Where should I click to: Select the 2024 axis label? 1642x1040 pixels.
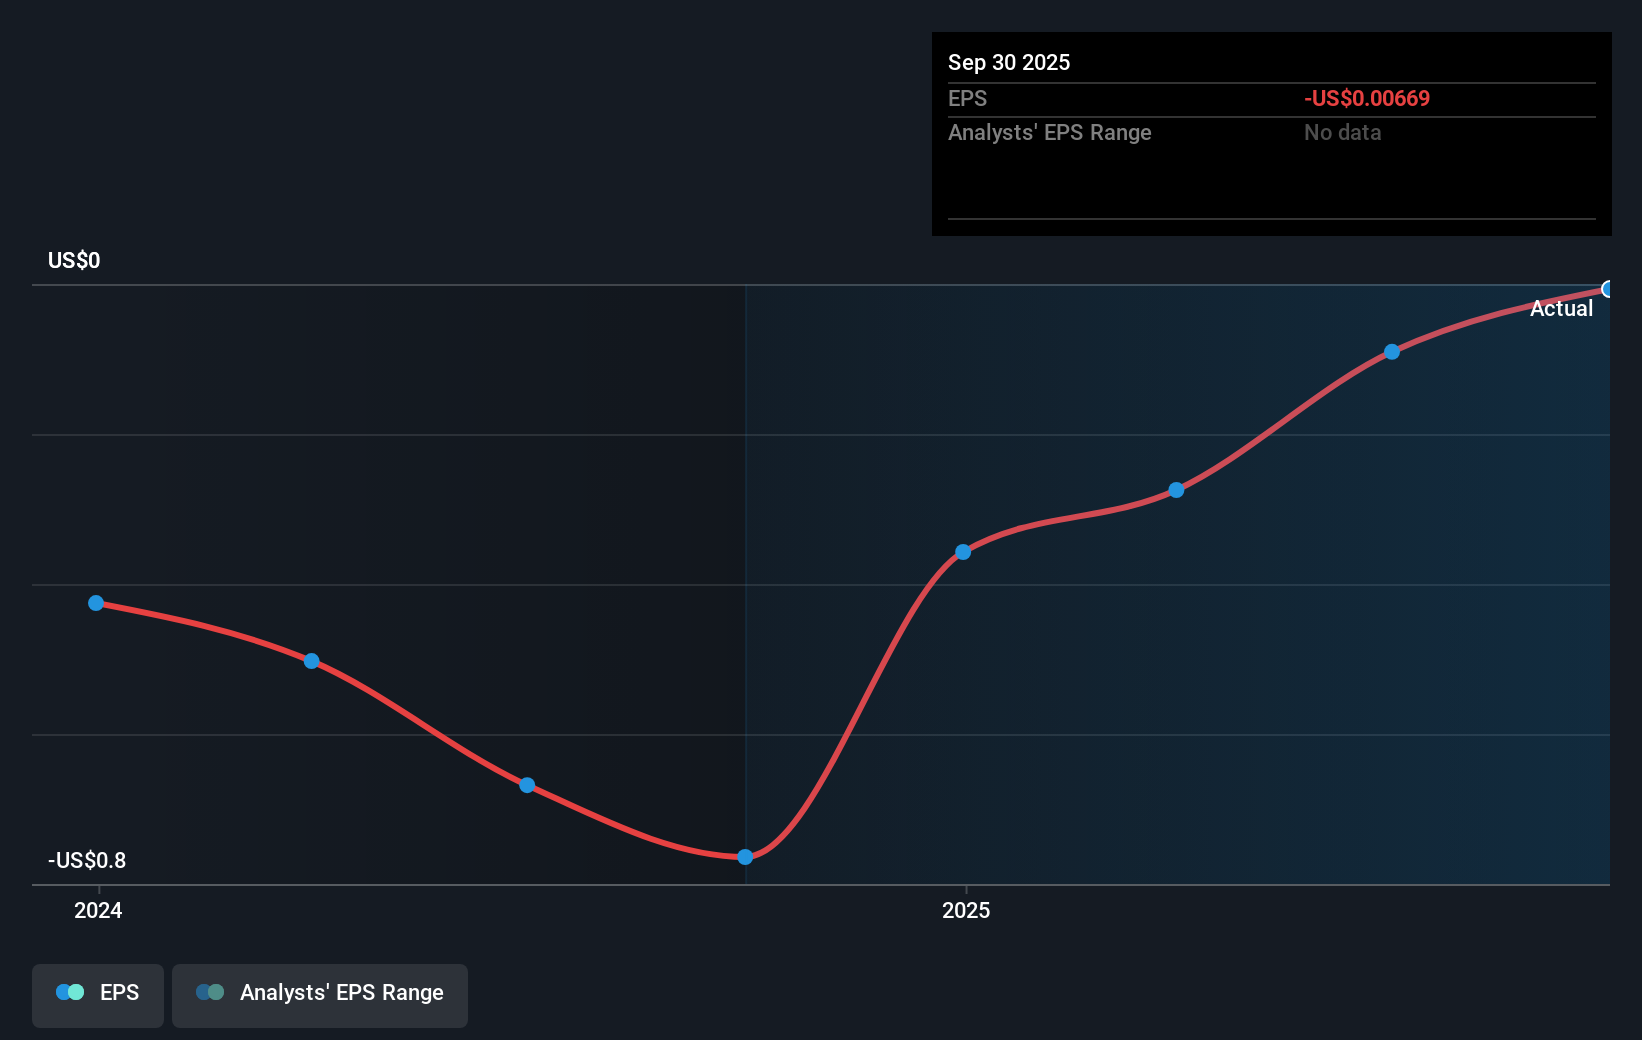pyautogui.click(x=96, y=910)
